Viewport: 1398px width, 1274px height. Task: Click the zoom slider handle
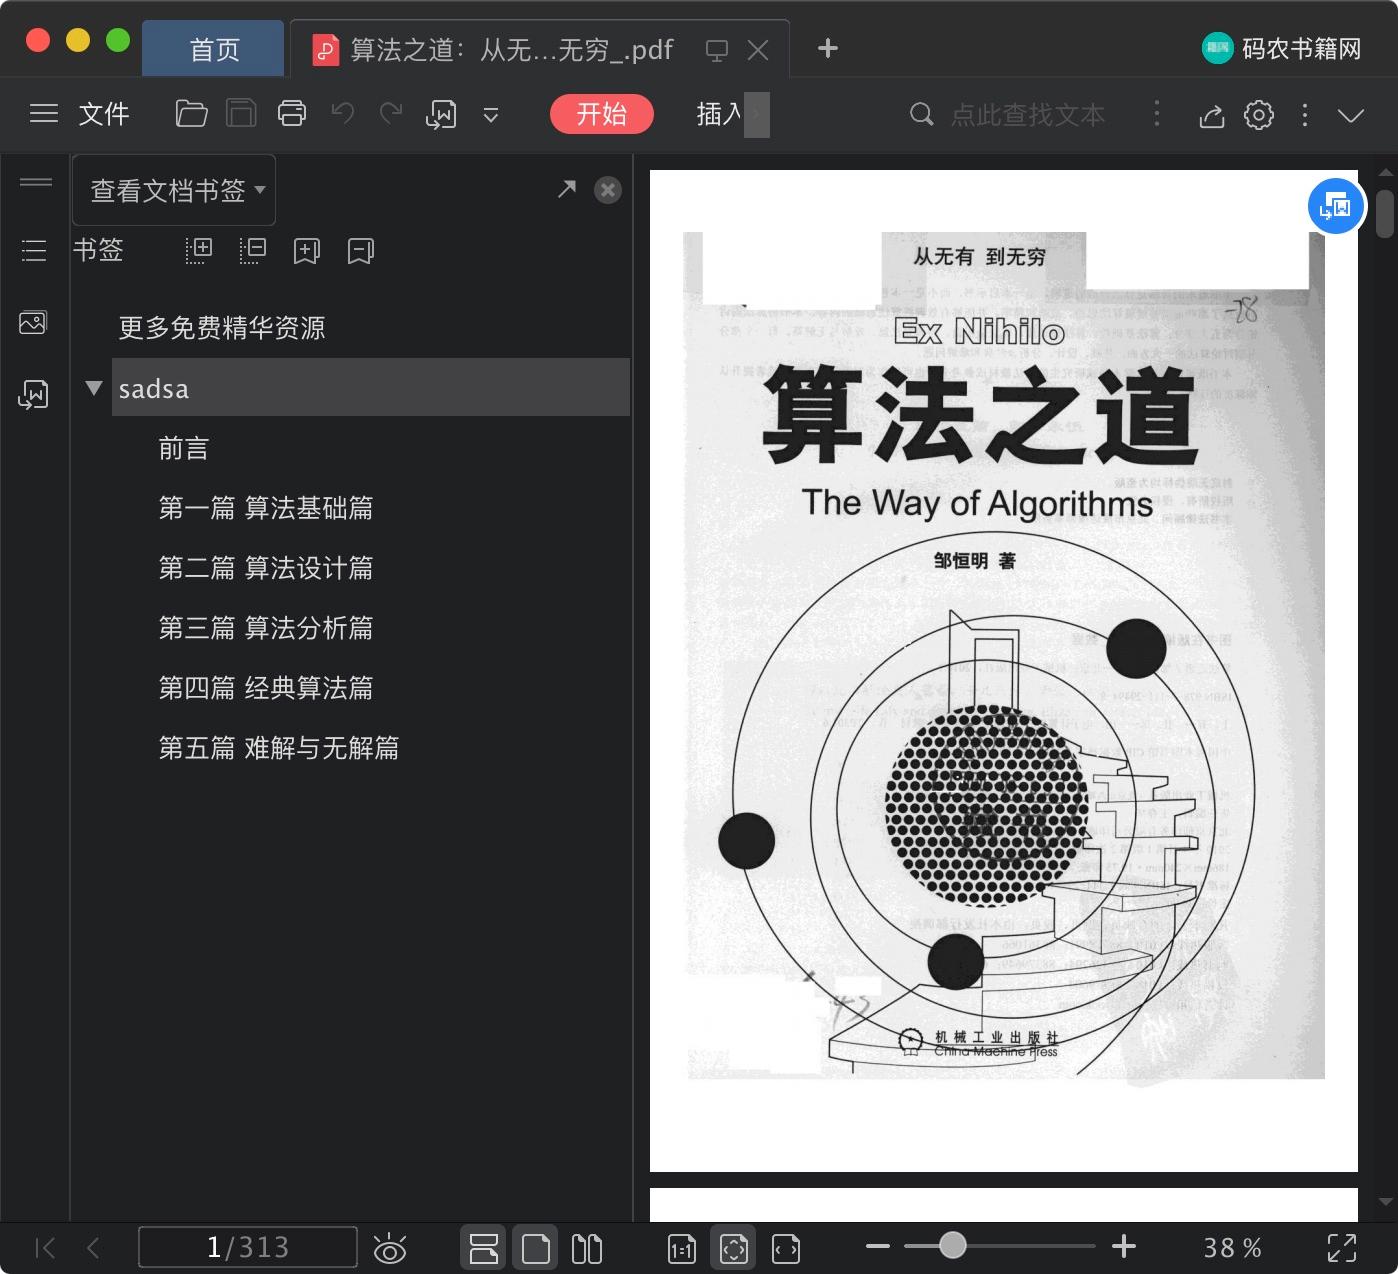953,1245
